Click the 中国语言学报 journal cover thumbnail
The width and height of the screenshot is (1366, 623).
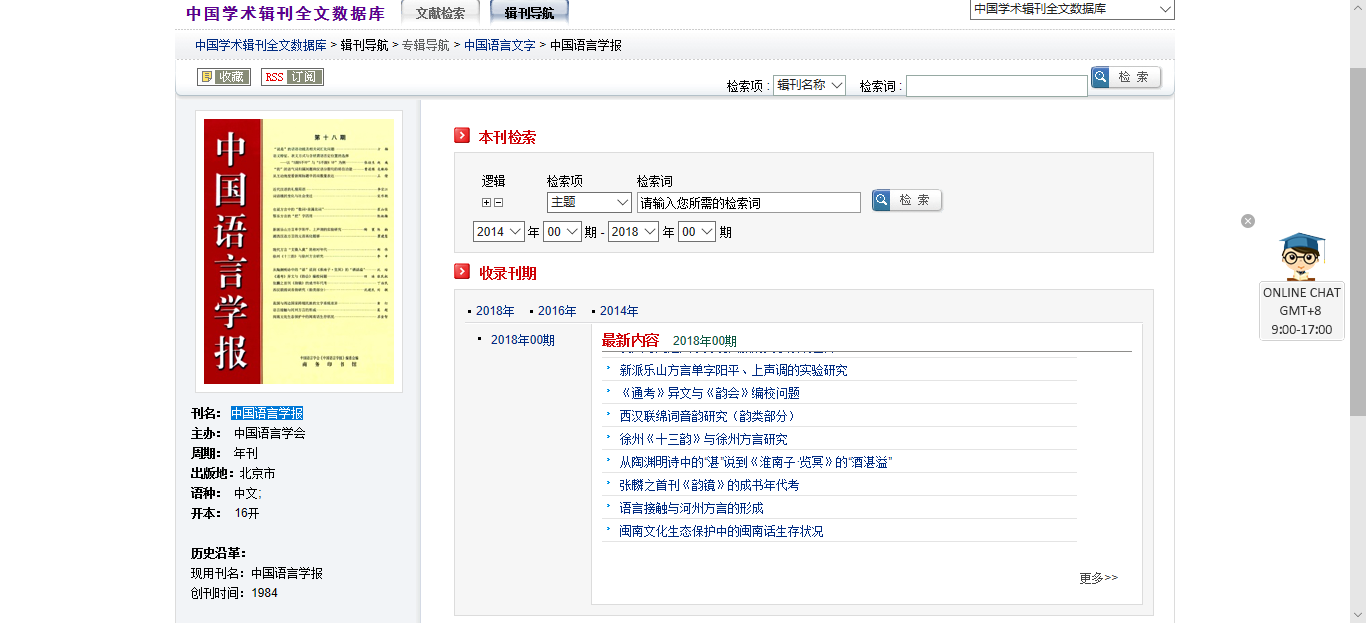point(298,251)
